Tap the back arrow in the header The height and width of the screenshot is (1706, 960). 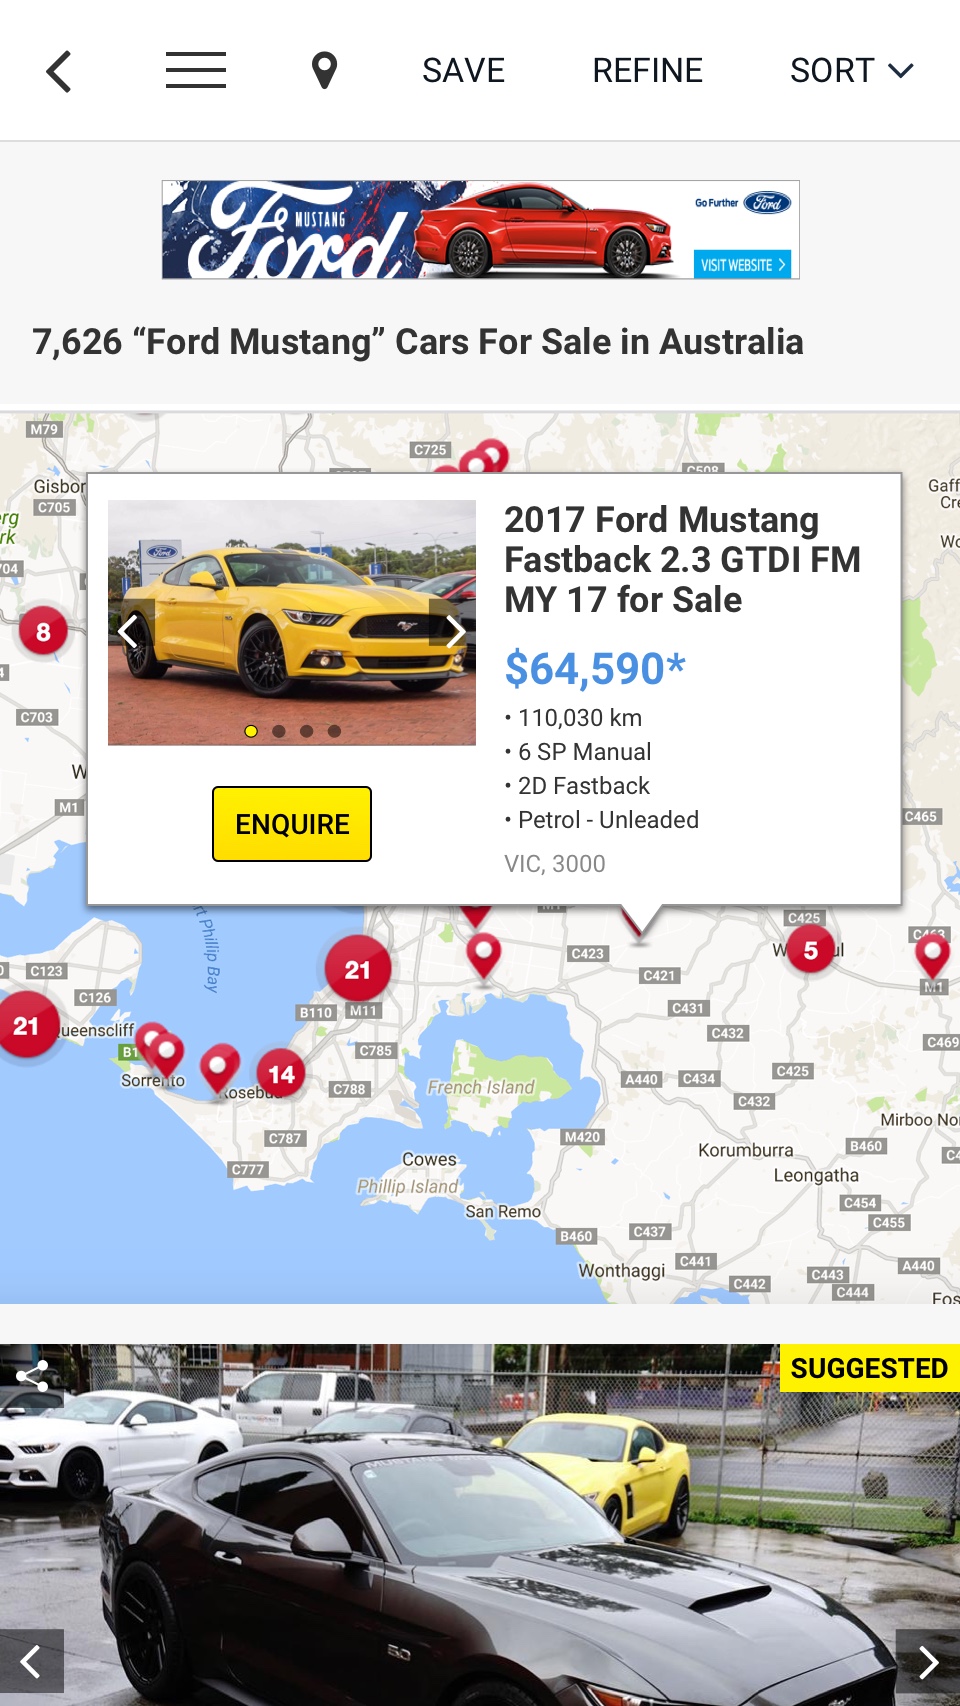(59, 71)
